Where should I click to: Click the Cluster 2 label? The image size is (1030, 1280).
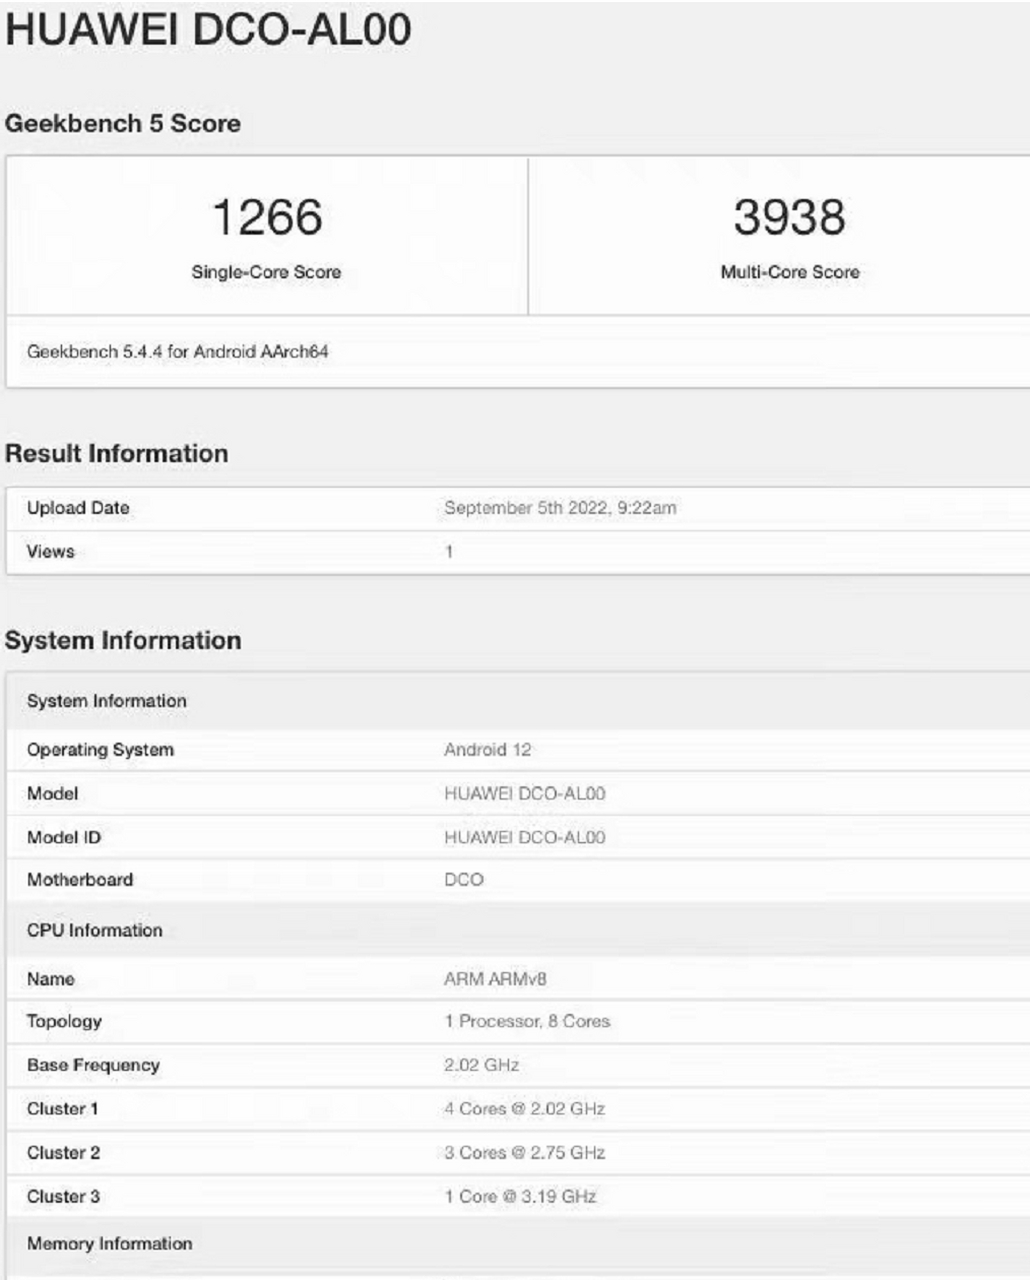click(x=64, y=1153)
